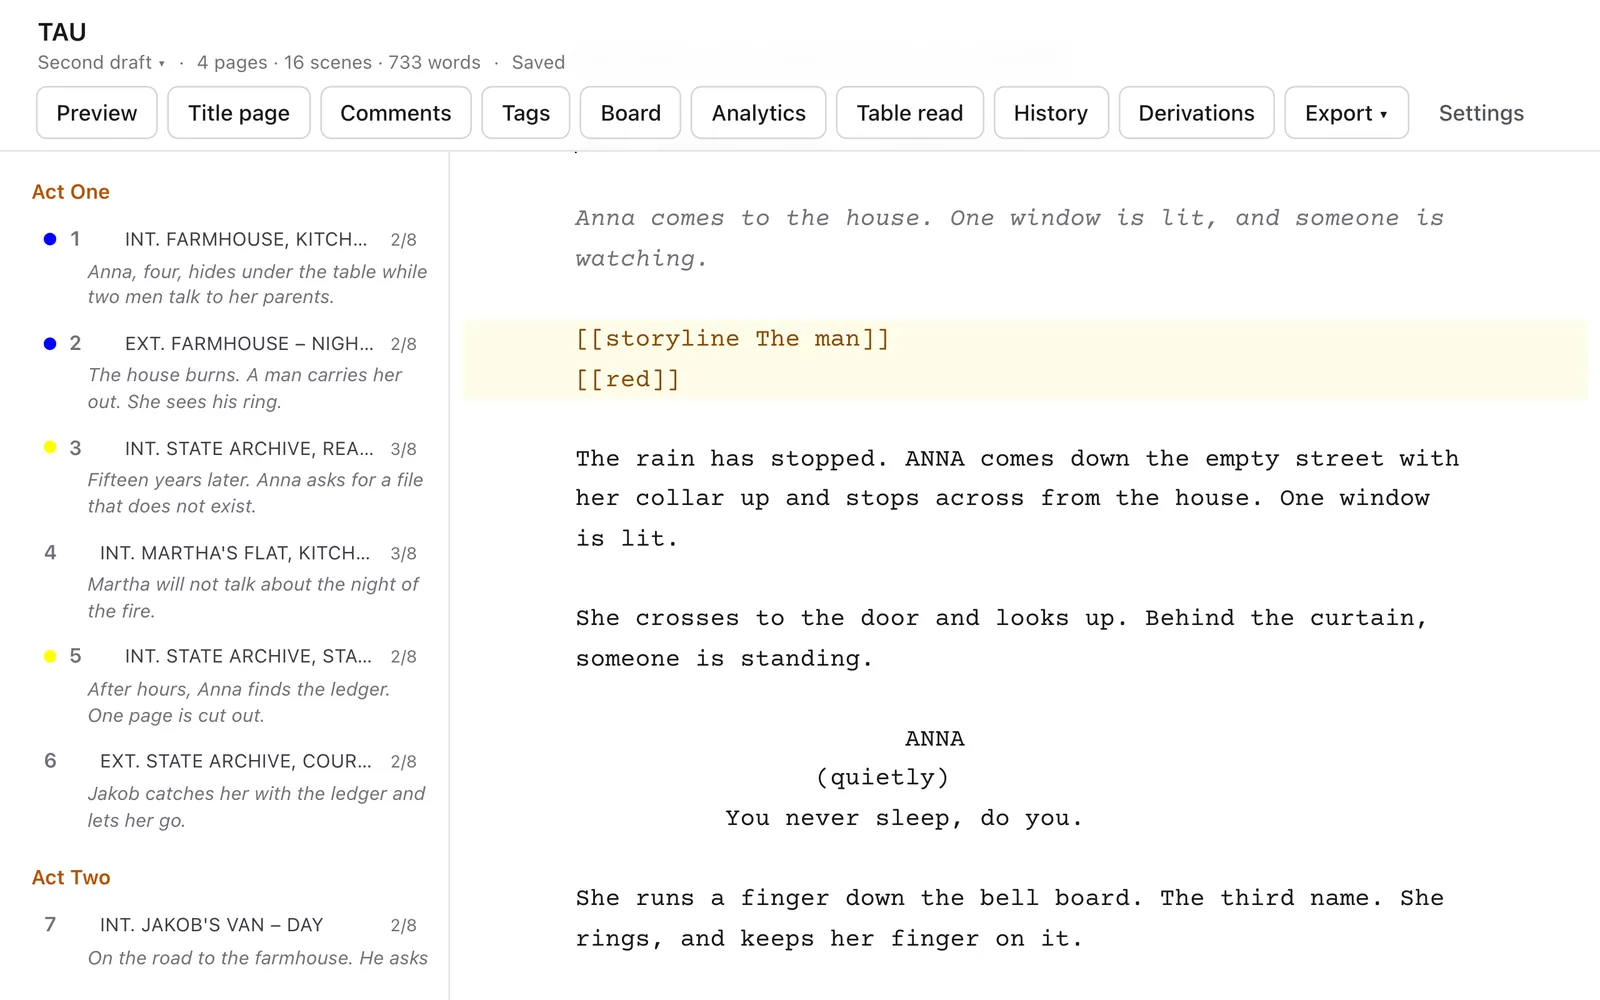Open the Analytics view

point(759,113)
